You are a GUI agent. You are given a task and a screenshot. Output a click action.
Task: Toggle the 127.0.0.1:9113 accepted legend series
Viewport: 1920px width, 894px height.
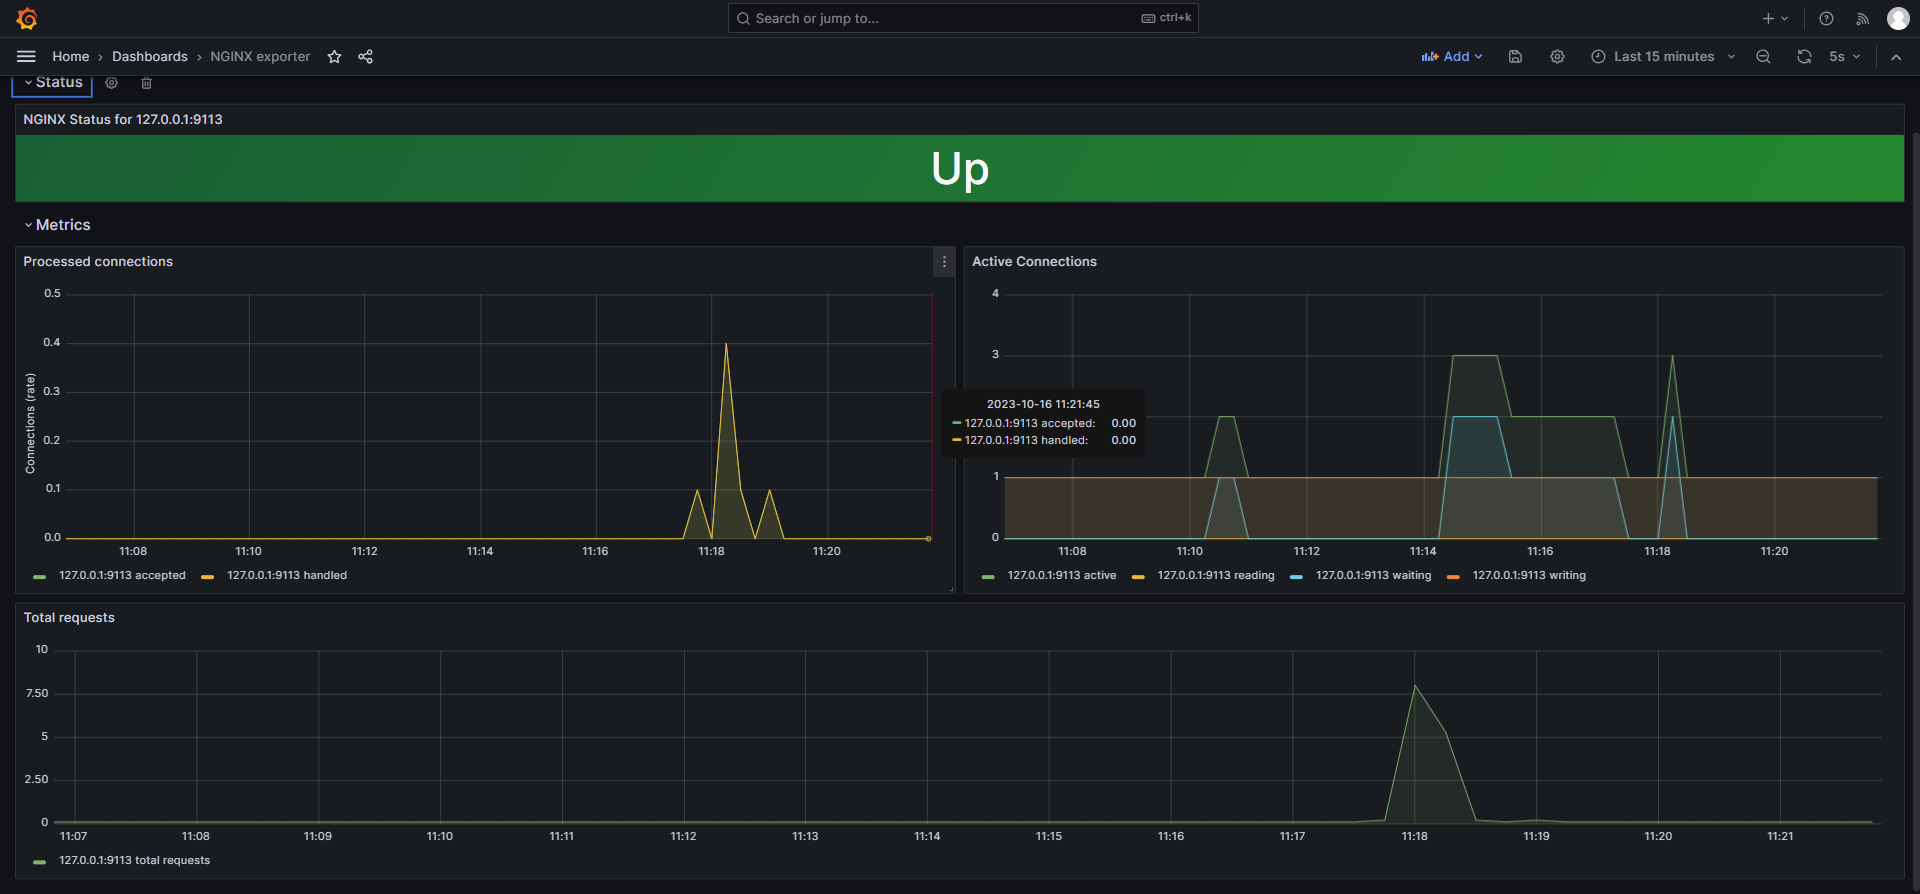122,576
